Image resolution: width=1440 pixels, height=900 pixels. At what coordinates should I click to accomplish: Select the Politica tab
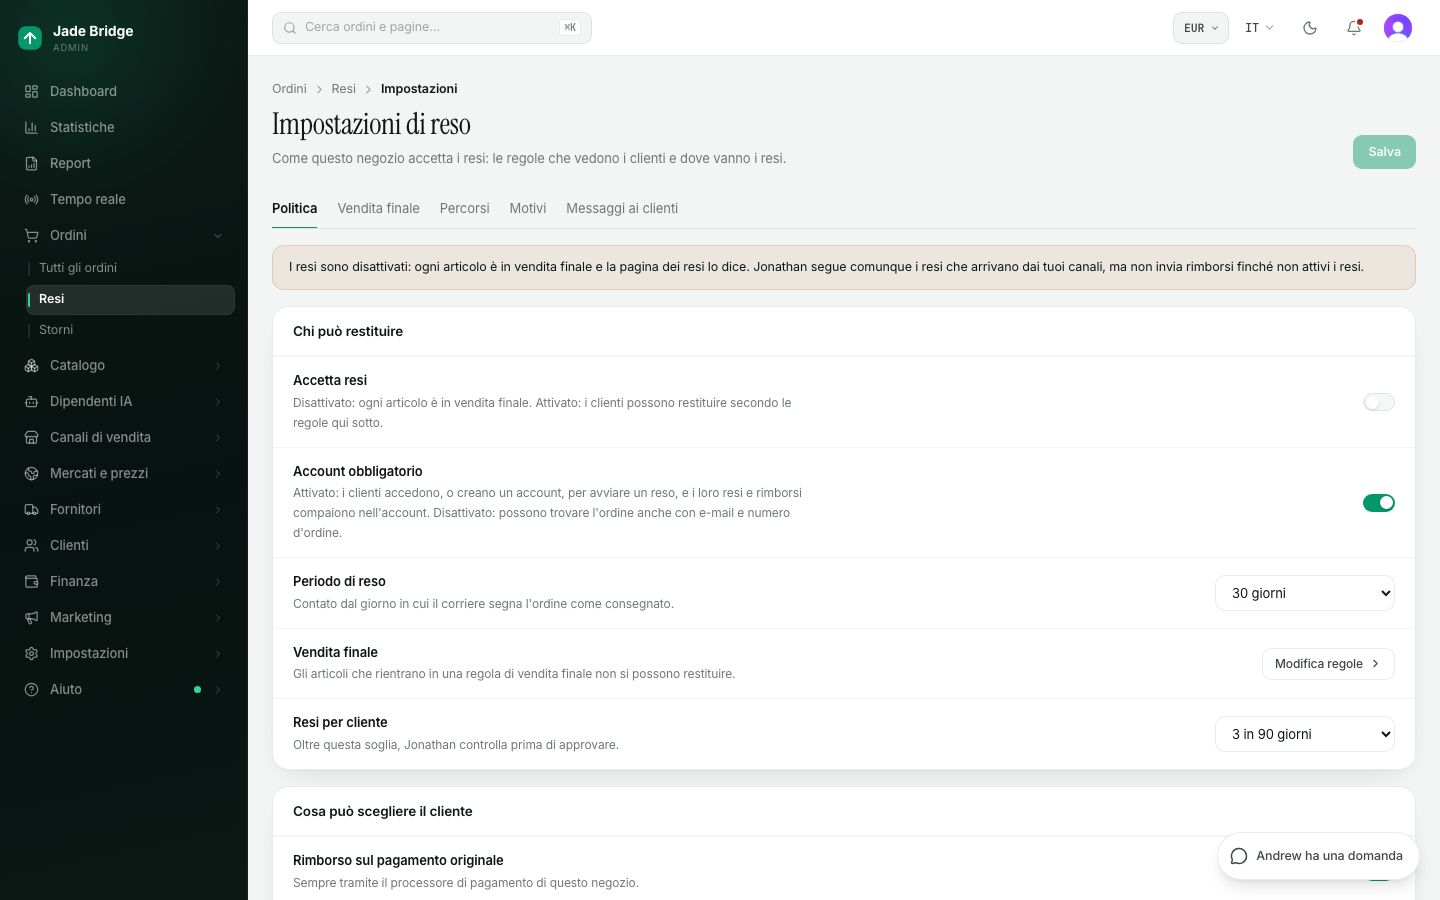coord(295,208)
